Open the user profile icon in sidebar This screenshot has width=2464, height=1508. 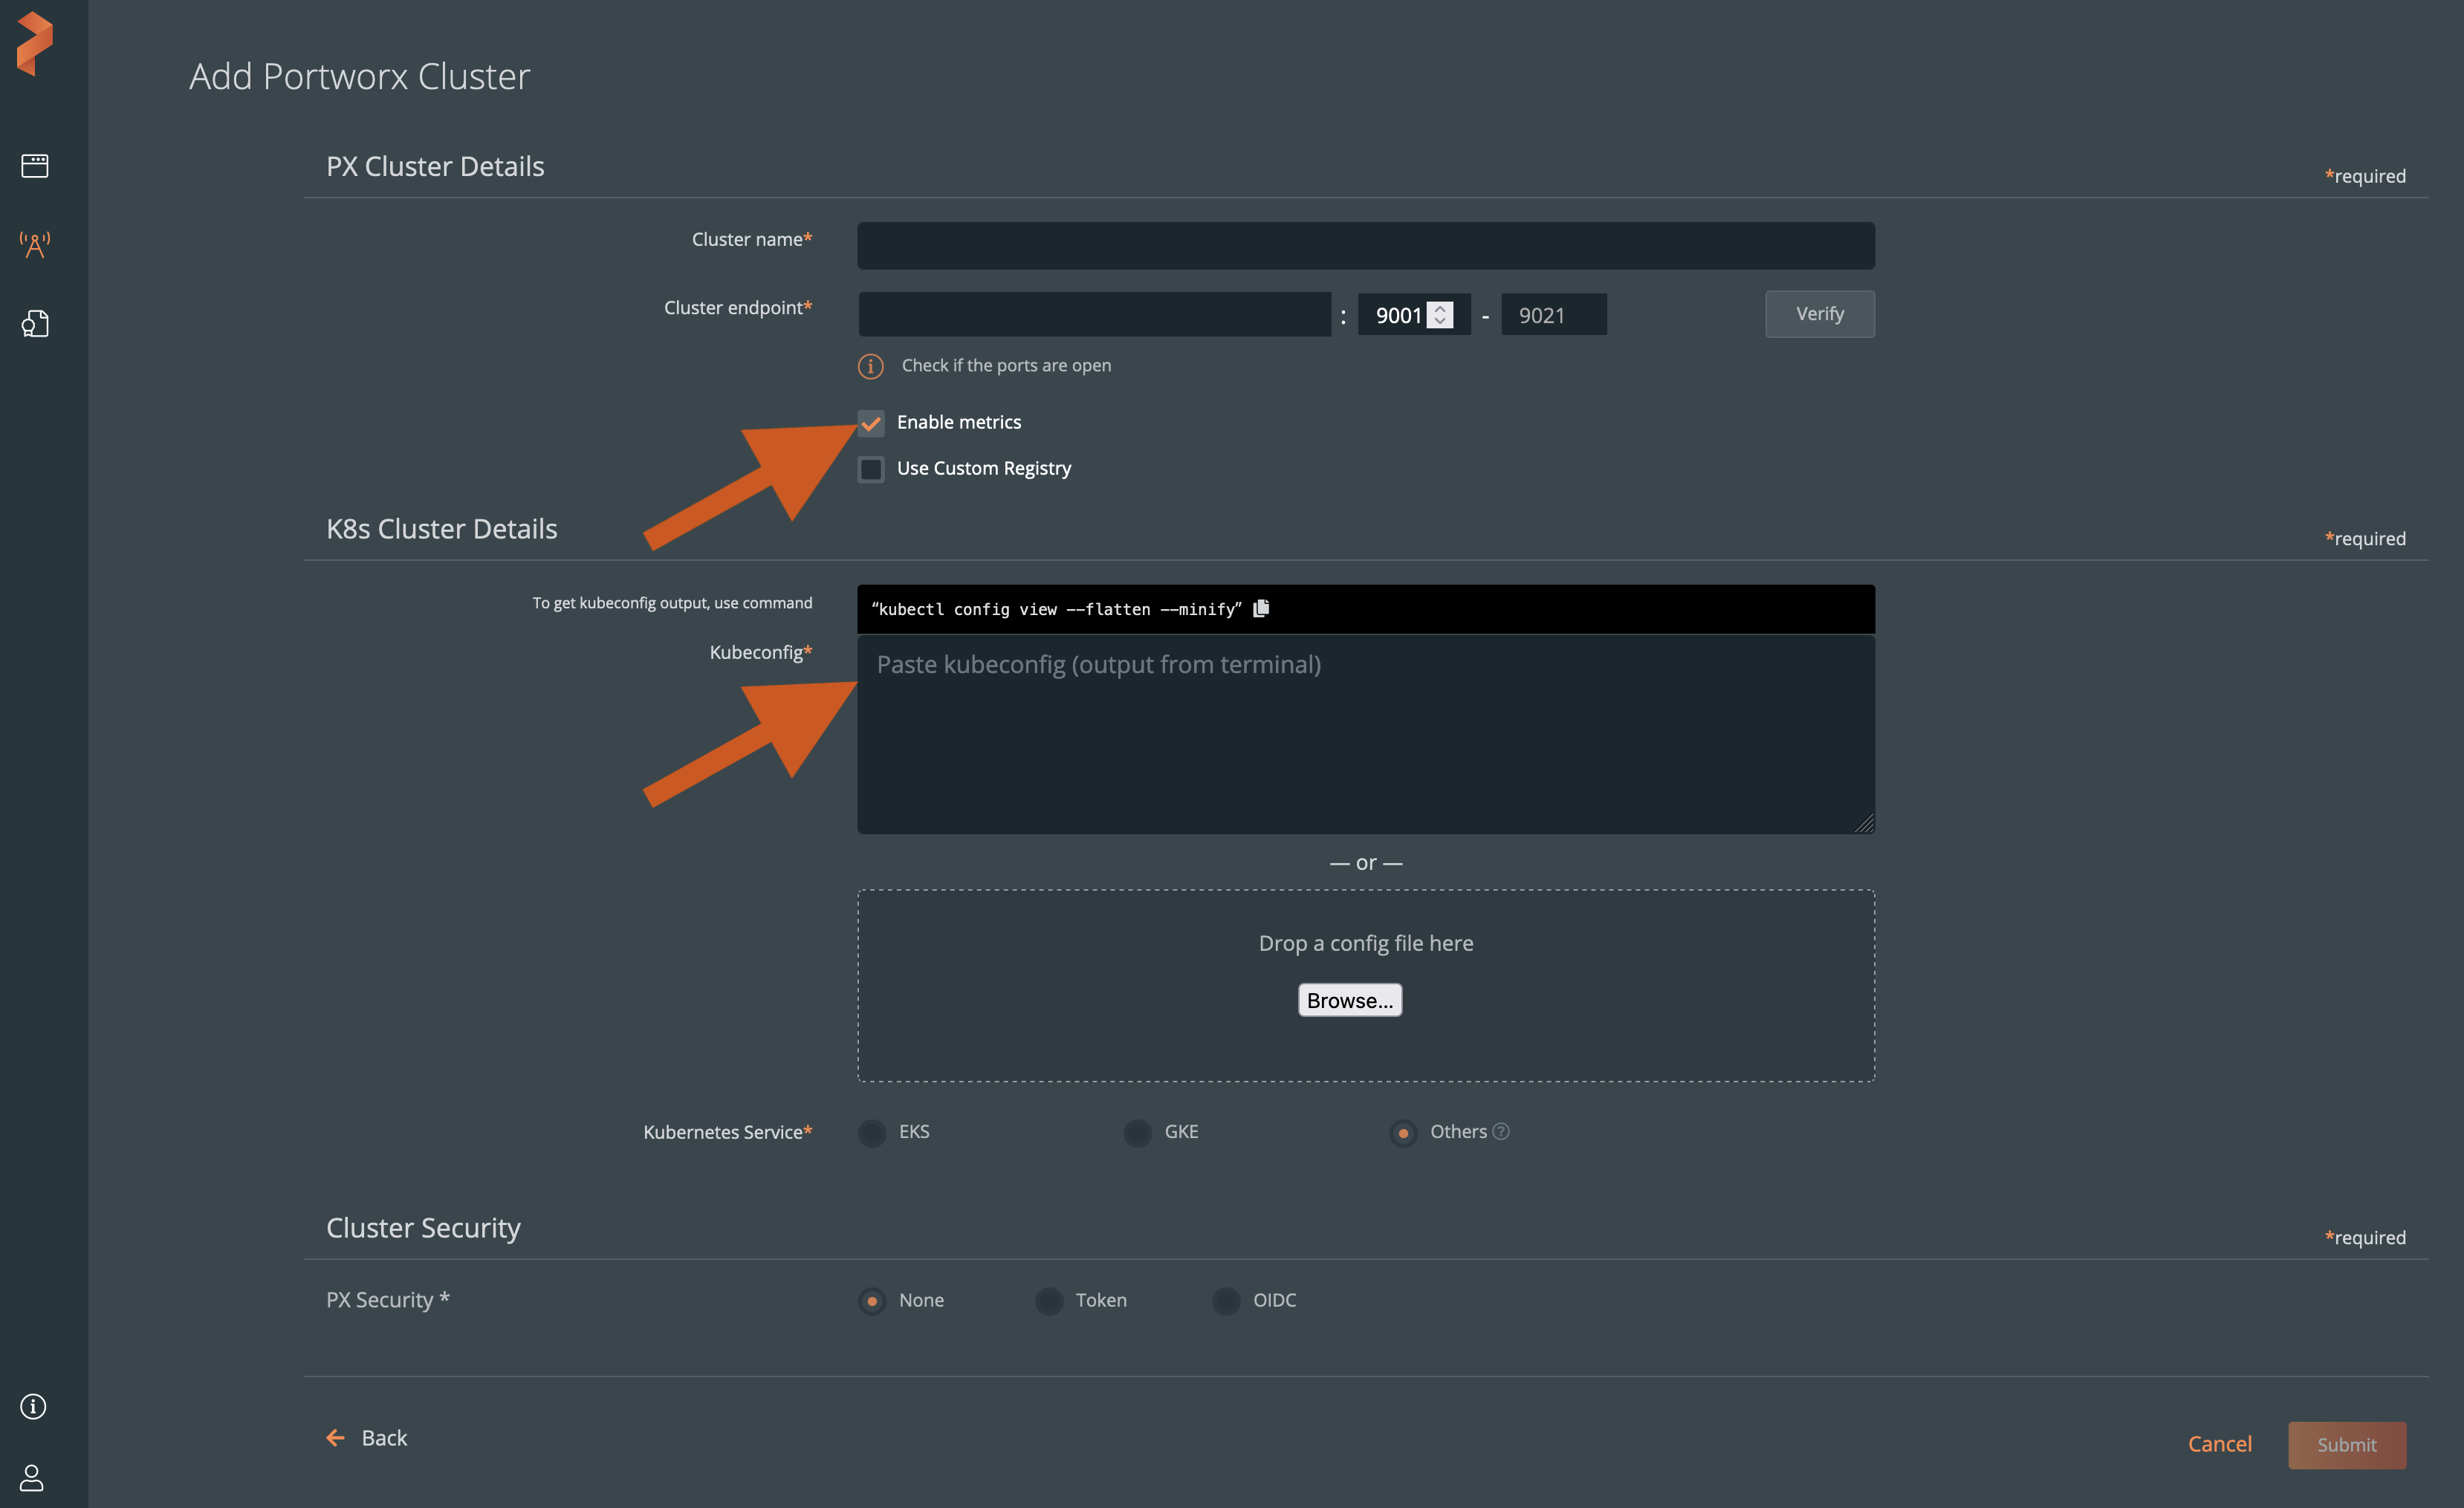click(32, 1477)
